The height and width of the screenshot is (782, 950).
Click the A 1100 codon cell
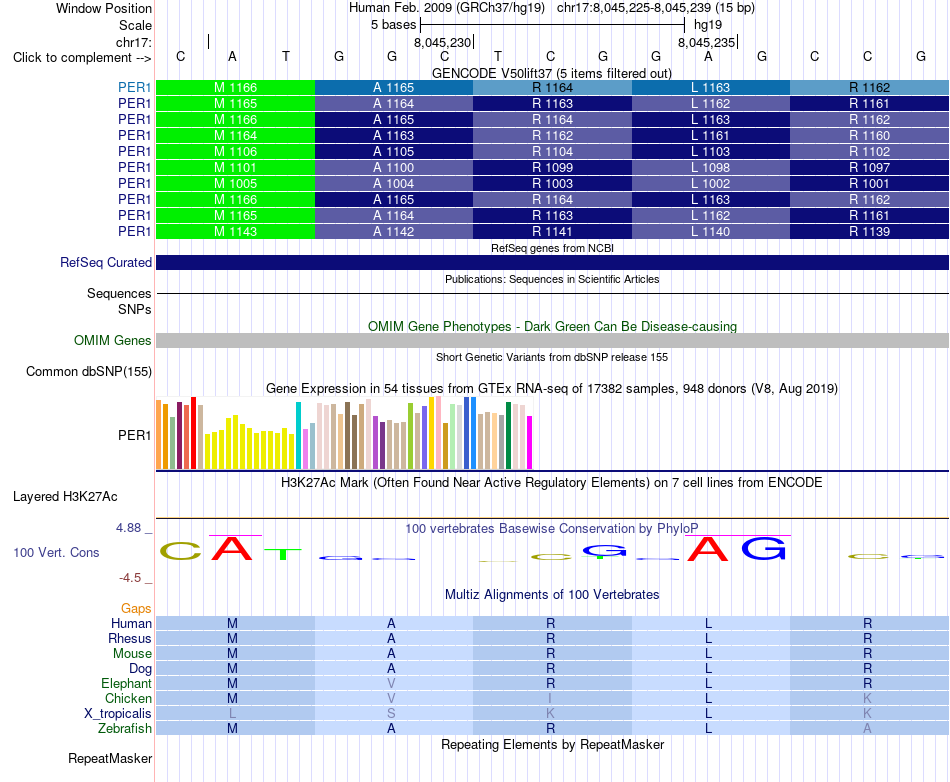click(394, 167)
